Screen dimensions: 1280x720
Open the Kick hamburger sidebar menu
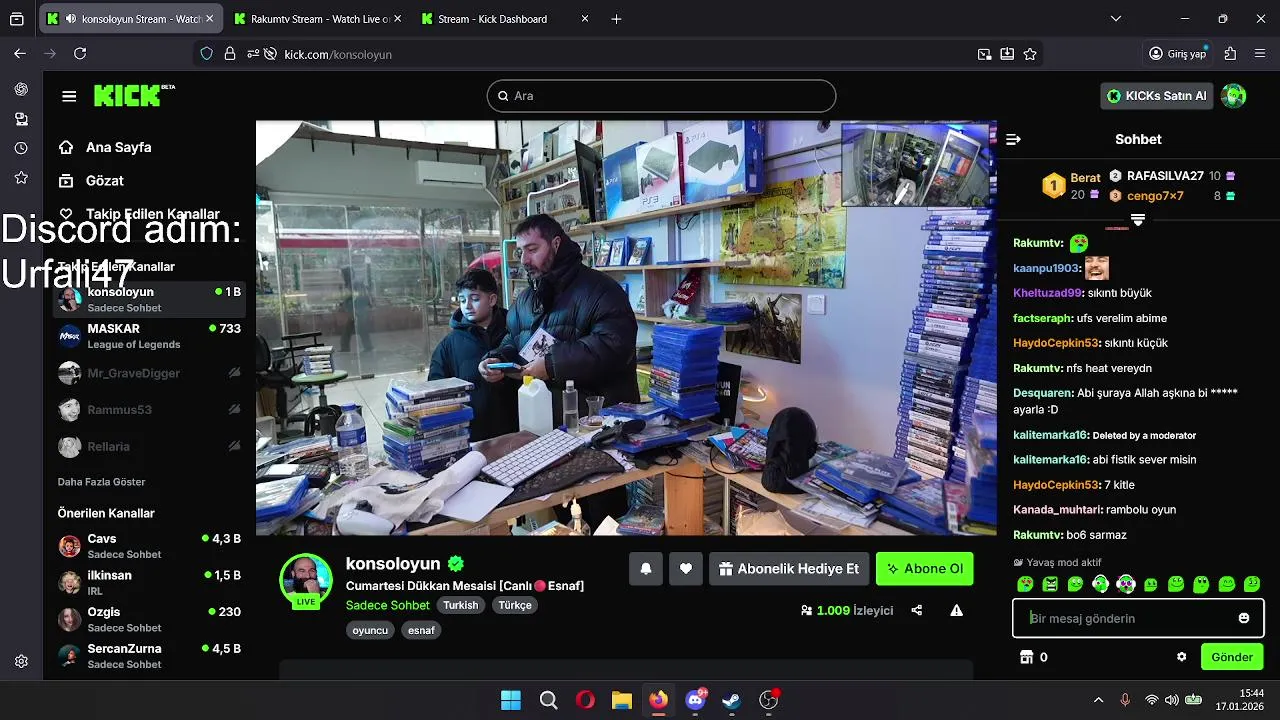coord(69,96)
